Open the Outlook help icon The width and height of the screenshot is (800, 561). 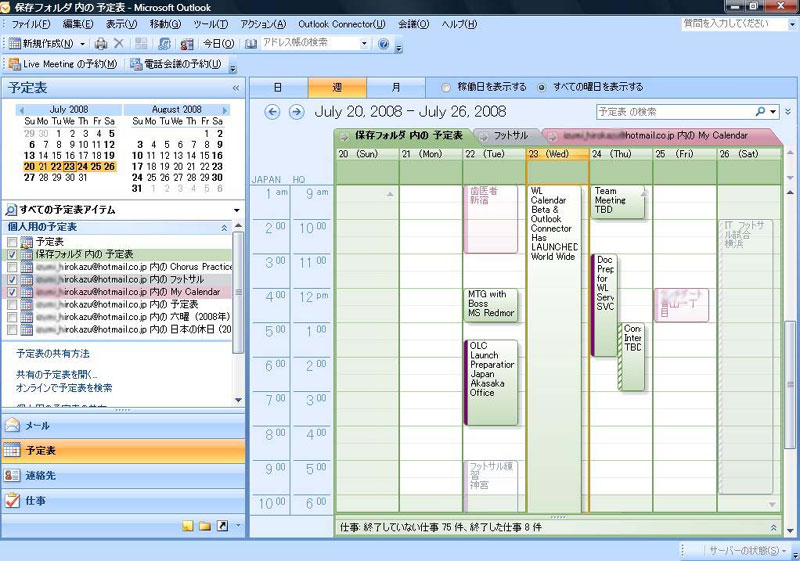(384, 44)
